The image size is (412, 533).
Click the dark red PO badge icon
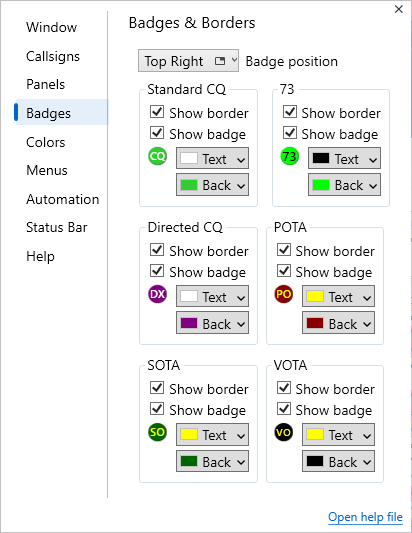tap(284, 294)
